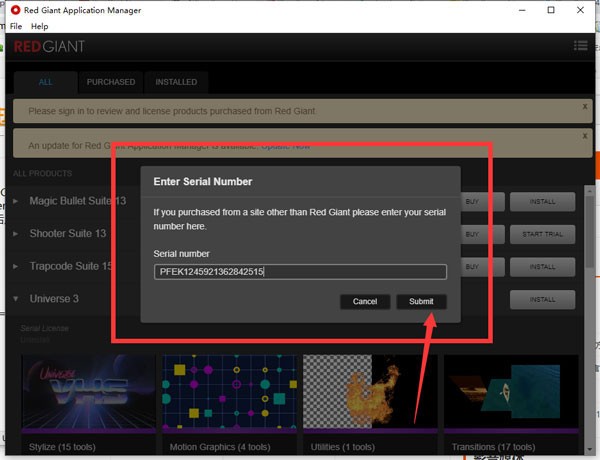
Task: Click the Red Giant app icon in title bar
Action: pos(13,10)
